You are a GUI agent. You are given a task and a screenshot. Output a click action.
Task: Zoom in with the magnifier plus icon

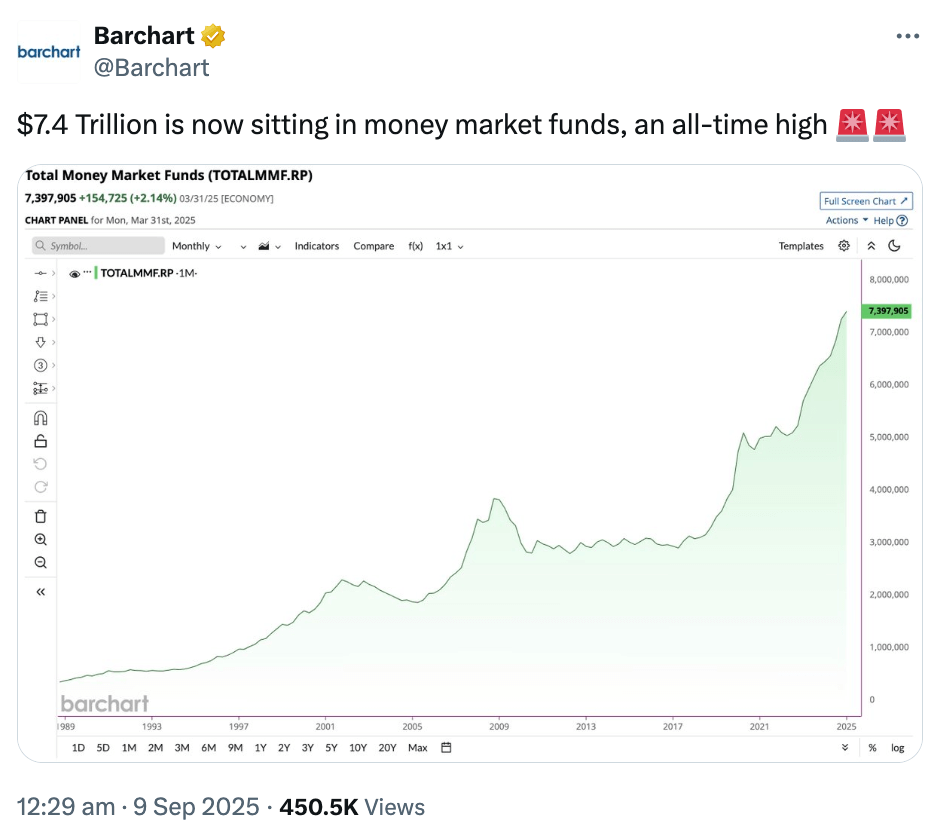click(41, 539)
